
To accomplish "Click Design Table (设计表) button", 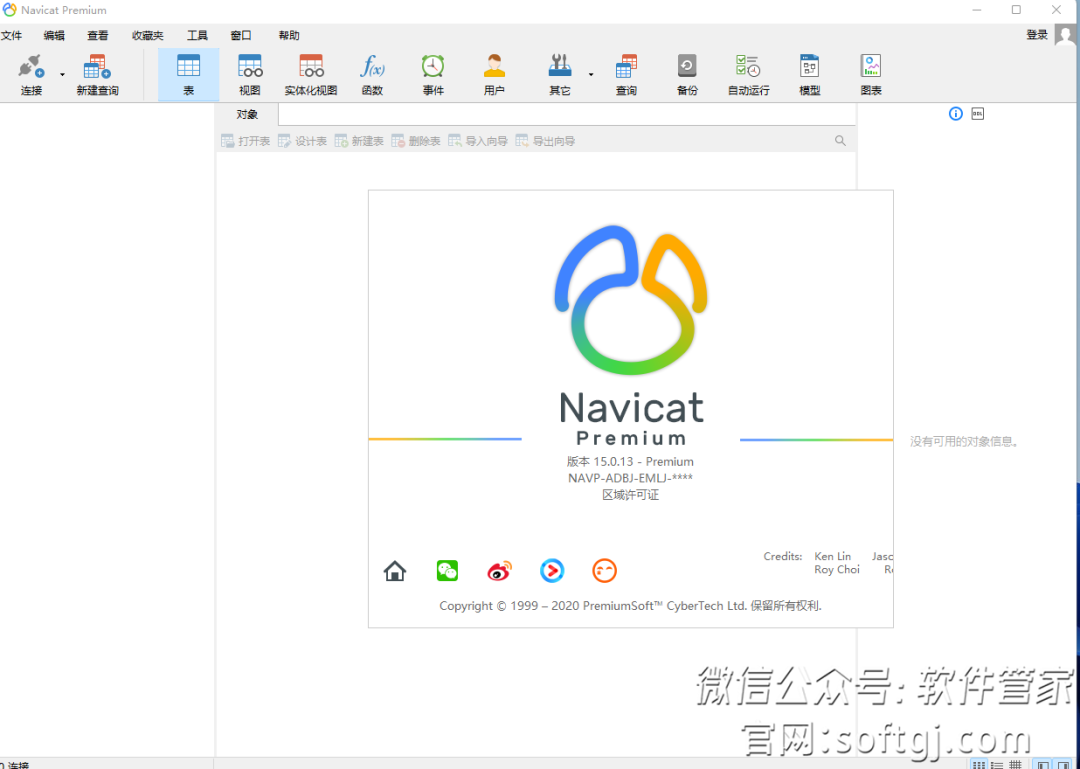I will pos(302,141).
